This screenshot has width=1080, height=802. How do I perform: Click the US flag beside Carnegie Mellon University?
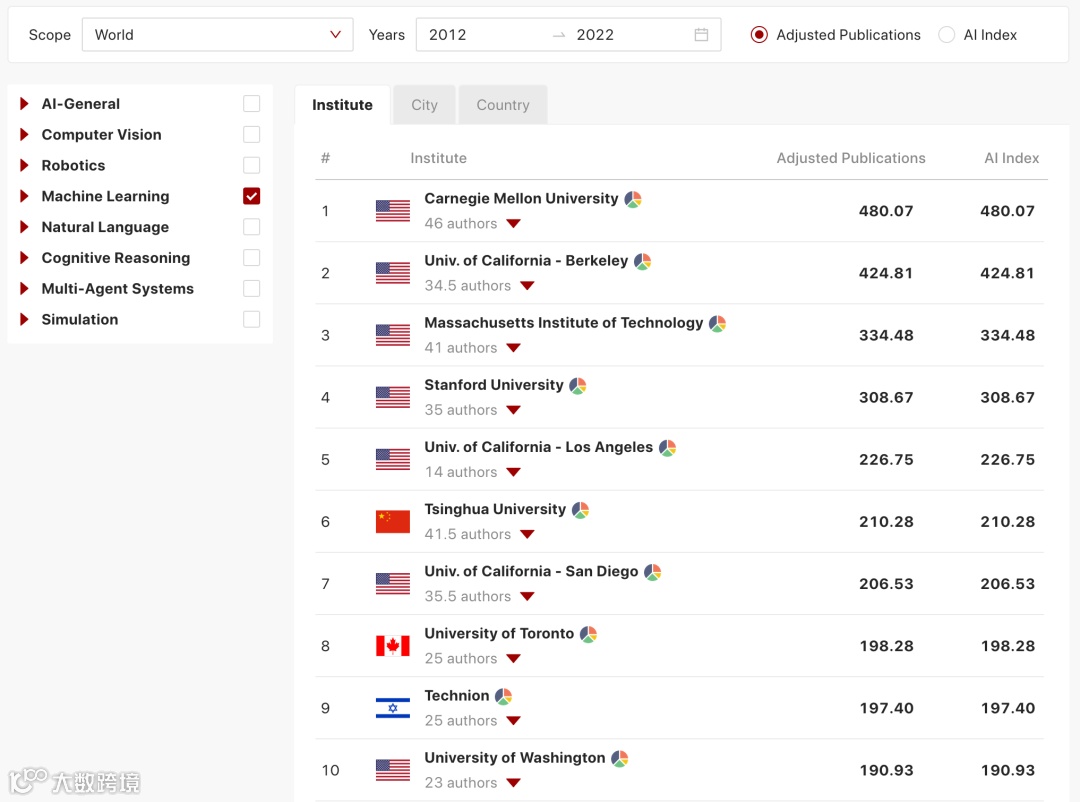click(x=393, y=211)
